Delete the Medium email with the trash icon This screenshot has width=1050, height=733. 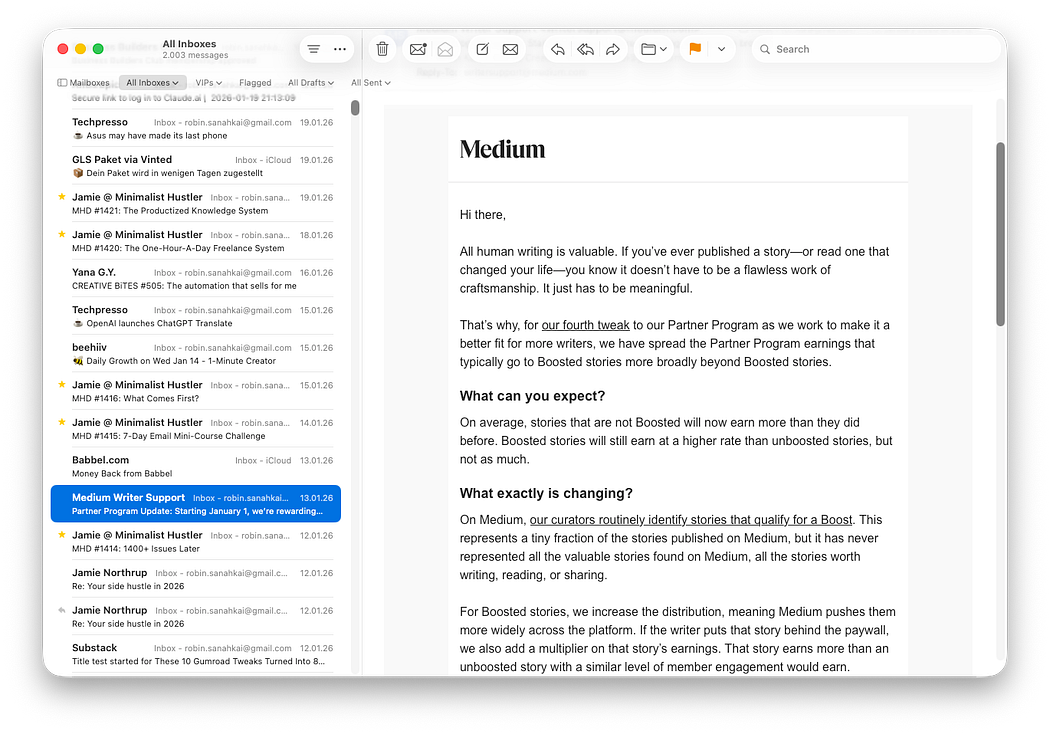coord(381,48)
